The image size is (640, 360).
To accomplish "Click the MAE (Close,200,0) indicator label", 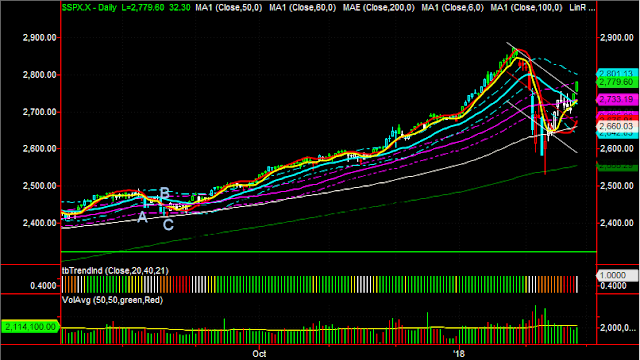I will point(379,7).
